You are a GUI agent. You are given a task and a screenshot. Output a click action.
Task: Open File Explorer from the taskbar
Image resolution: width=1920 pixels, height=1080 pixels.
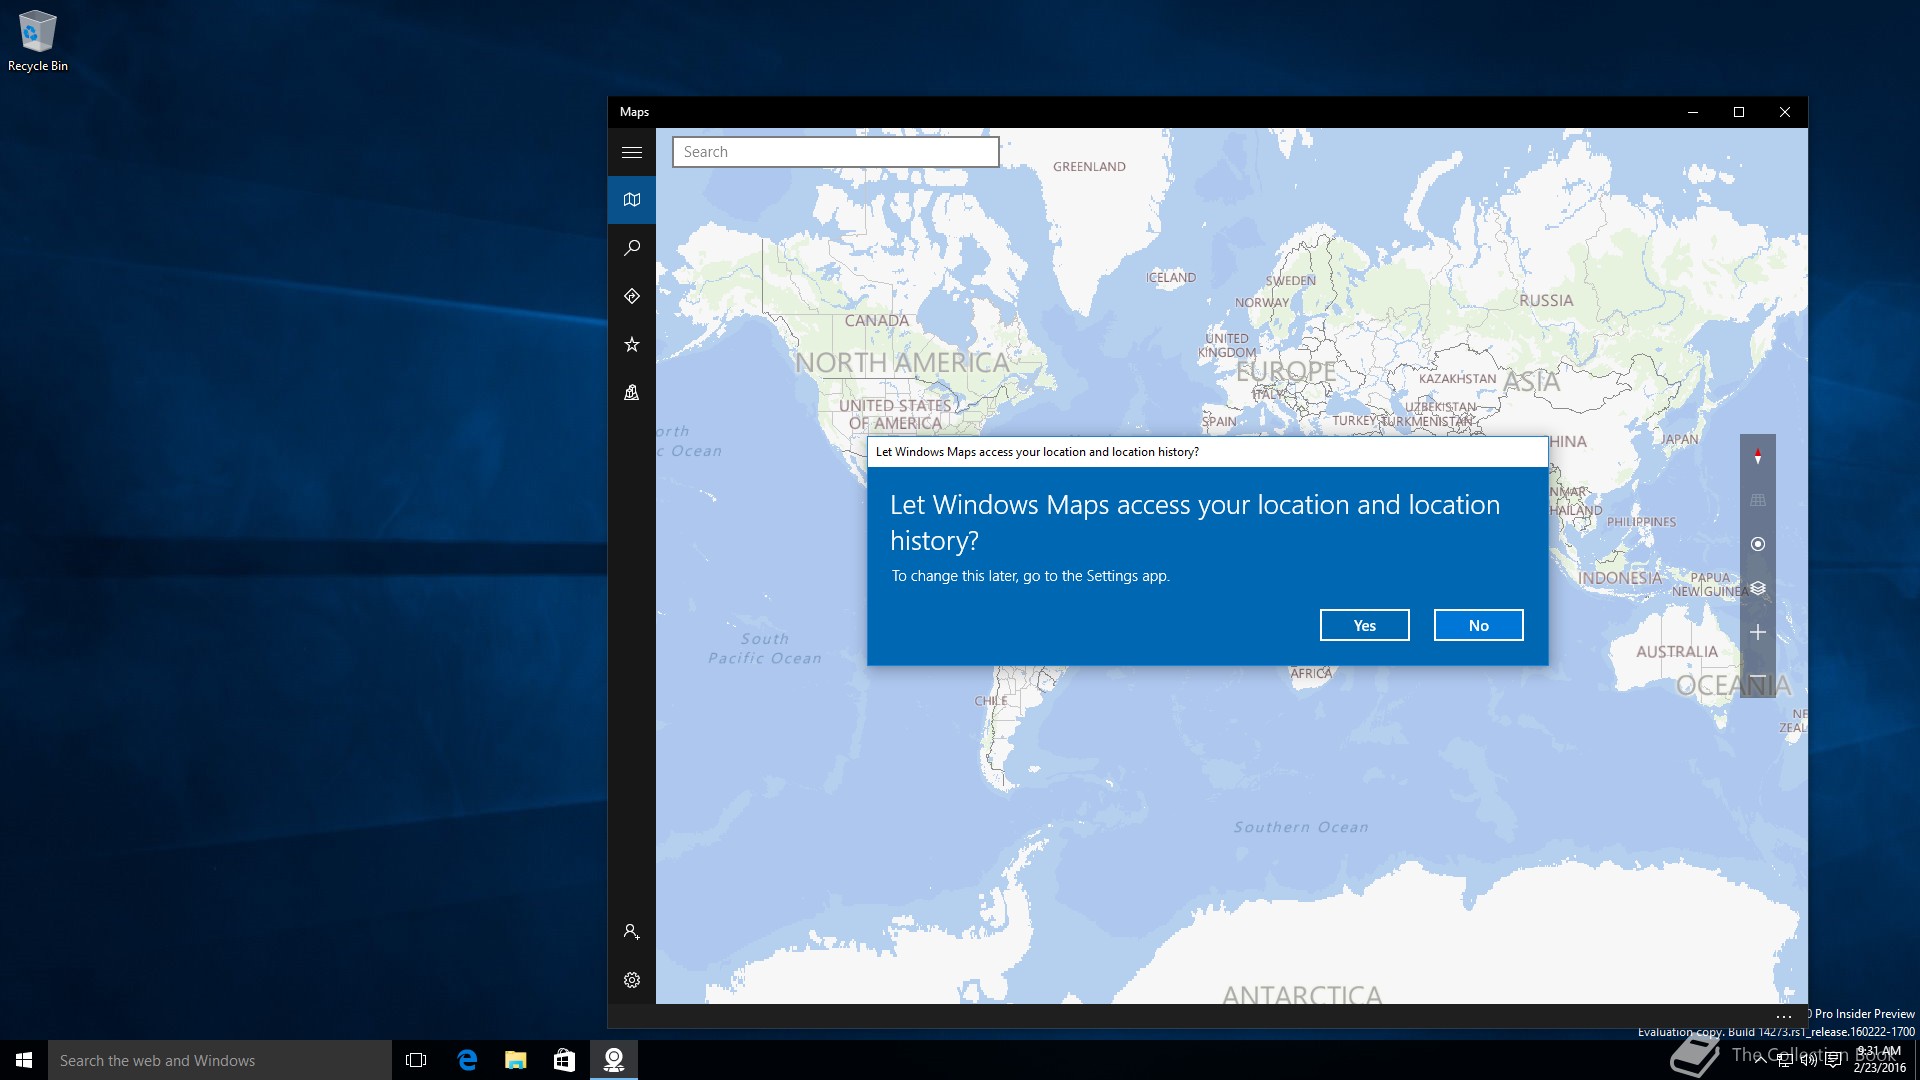point(515,1060)
